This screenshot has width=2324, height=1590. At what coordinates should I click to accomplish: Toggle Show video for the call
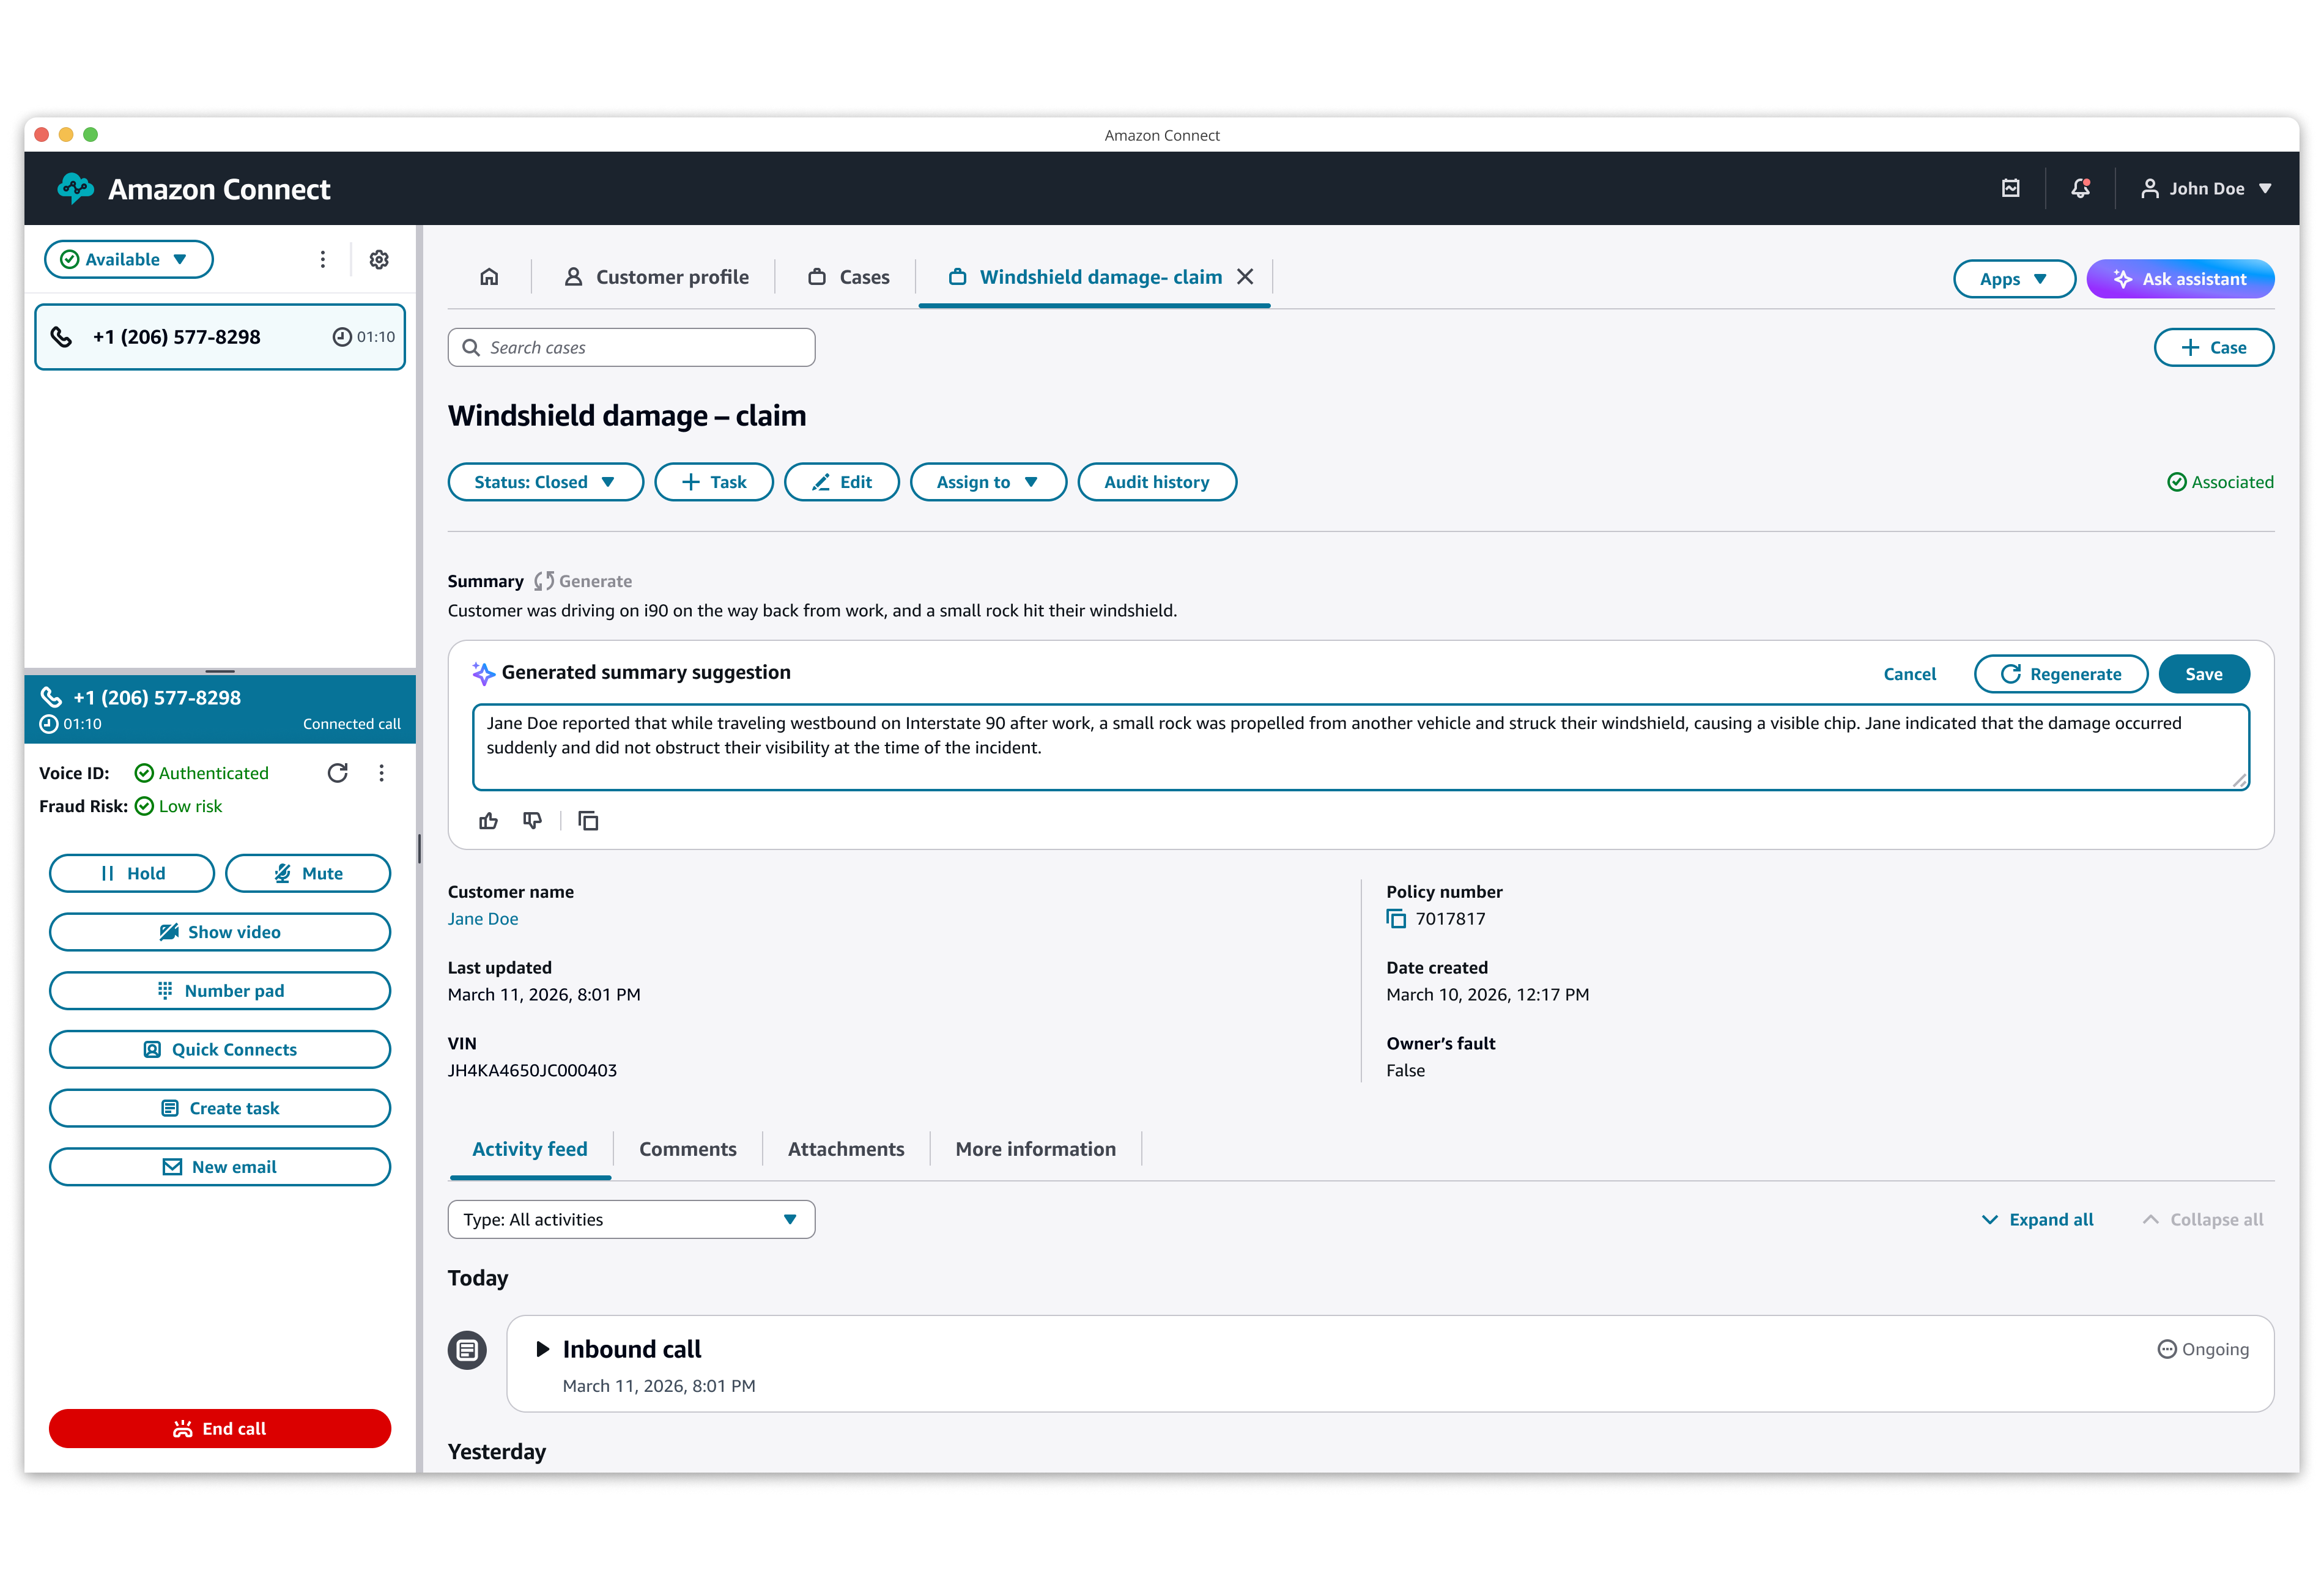click(220, 932)
